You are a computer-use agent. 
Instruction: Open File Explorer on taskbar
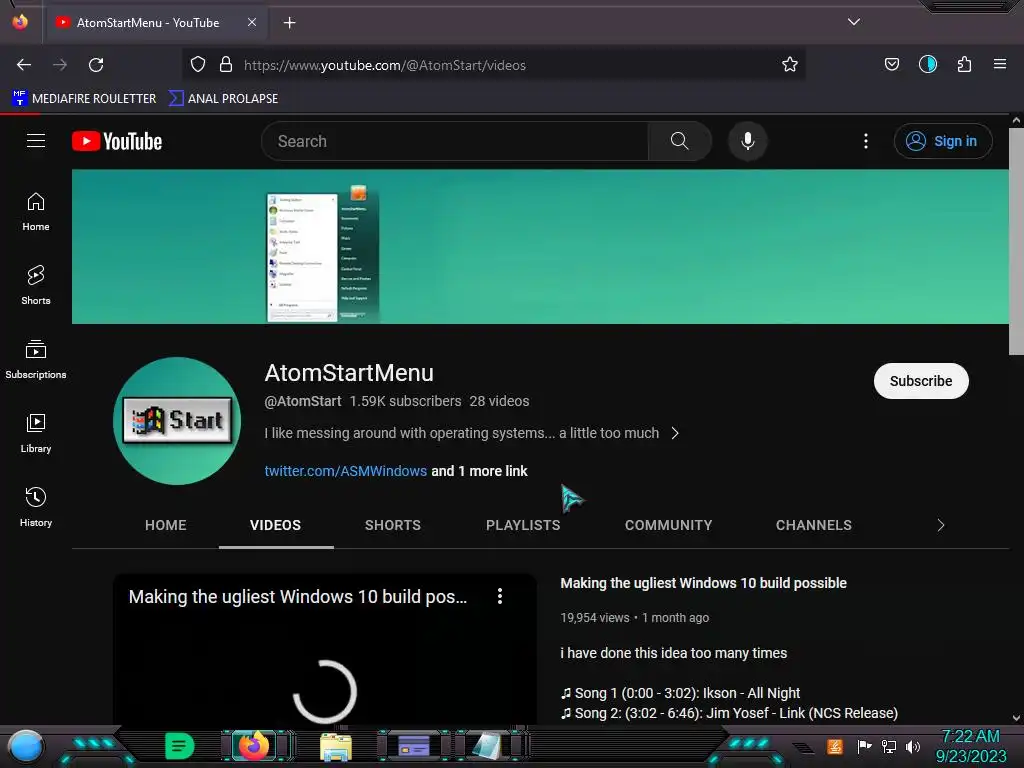click(x=336, y=746)
